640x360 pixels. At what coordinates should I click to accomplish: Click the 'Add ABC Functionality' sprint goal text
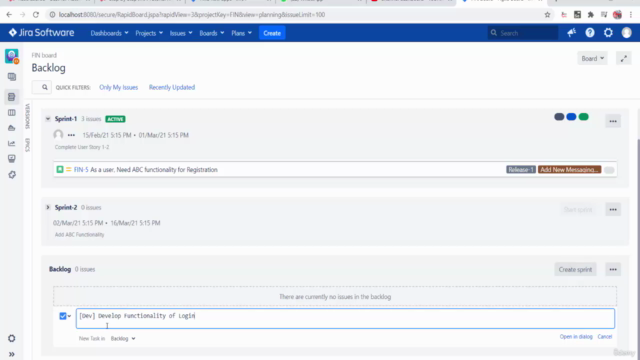[79, 235]
